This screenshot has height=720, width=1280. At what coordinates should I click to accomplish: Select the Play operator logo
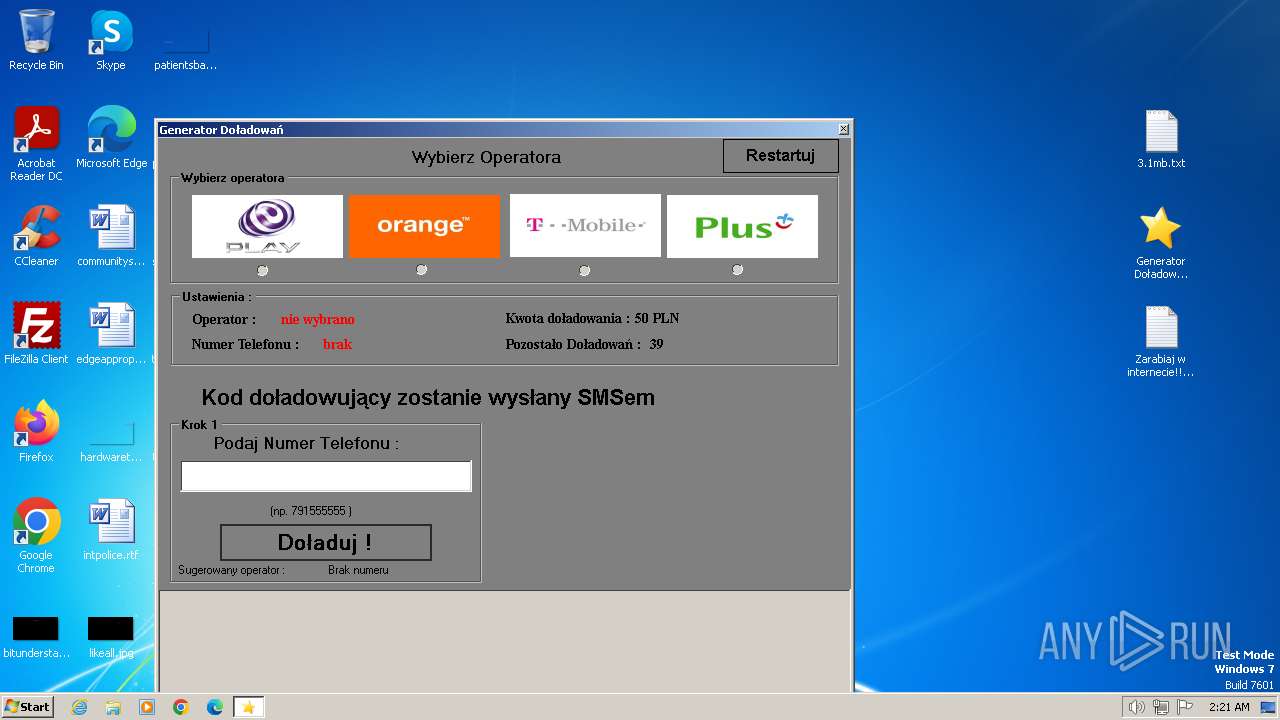[267, 226]
